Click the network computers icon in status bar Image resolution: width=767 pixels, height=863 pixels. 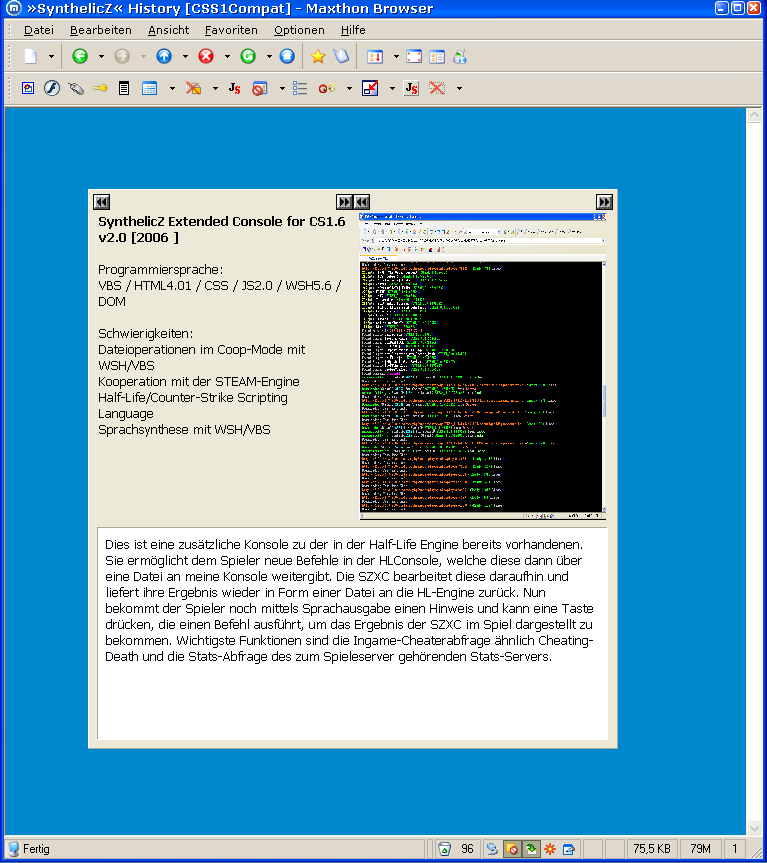[x=492, y=849]
